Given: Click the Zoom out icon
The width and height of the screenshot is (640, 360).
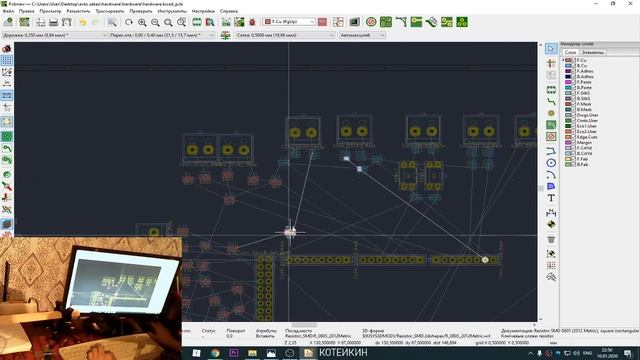Looking at the screenshot, I should tap(155, 22).
